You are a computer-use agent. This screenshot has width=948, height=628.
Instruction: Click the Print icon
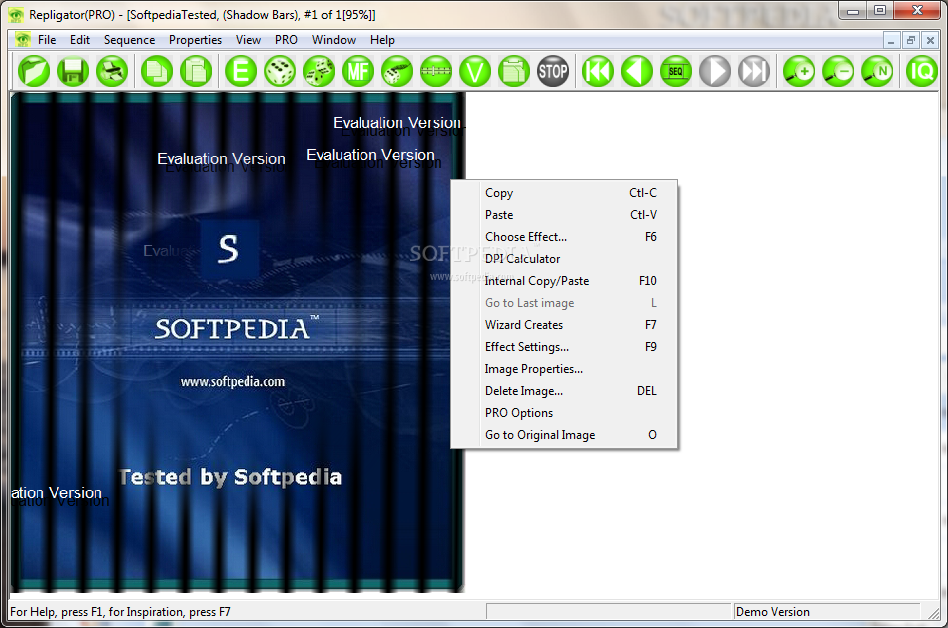click(x=112, y=71)
